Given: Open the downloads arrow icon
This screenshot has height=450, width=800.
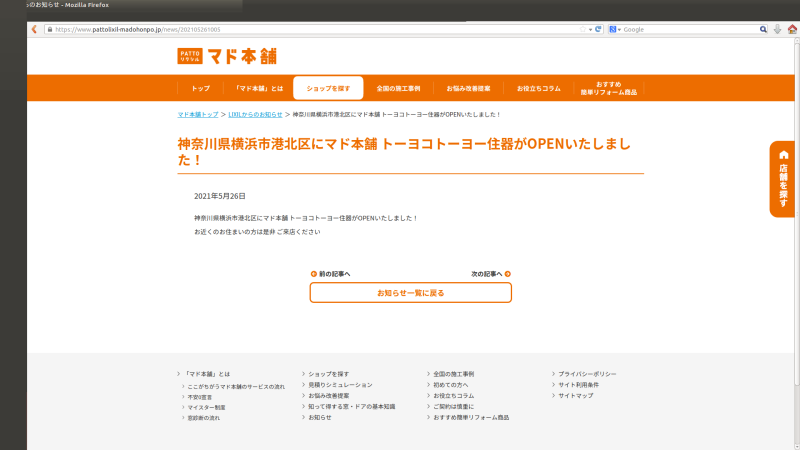Looking at the screenshot, I should pos(777,30).
